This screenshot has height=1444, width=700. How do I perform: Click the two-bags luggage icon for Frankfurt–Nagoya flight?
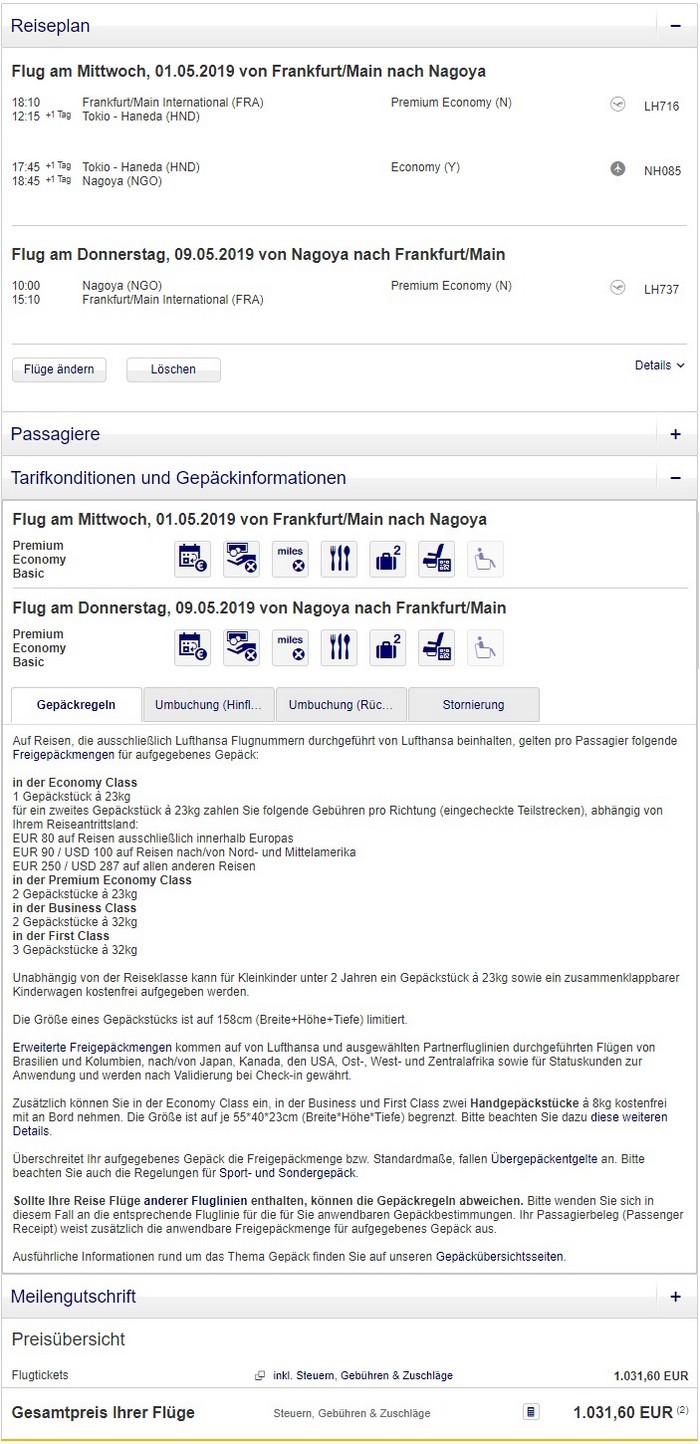coord(387,559)
